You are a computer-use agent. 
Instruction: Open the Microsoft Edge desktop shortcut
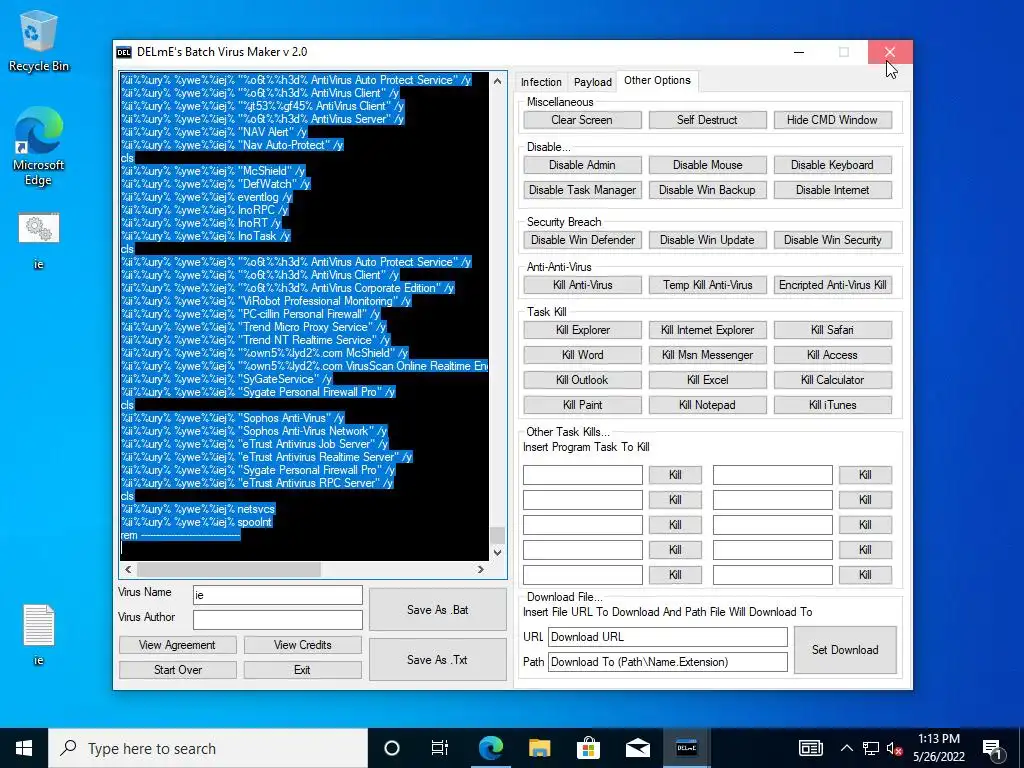tap(39, 147)
